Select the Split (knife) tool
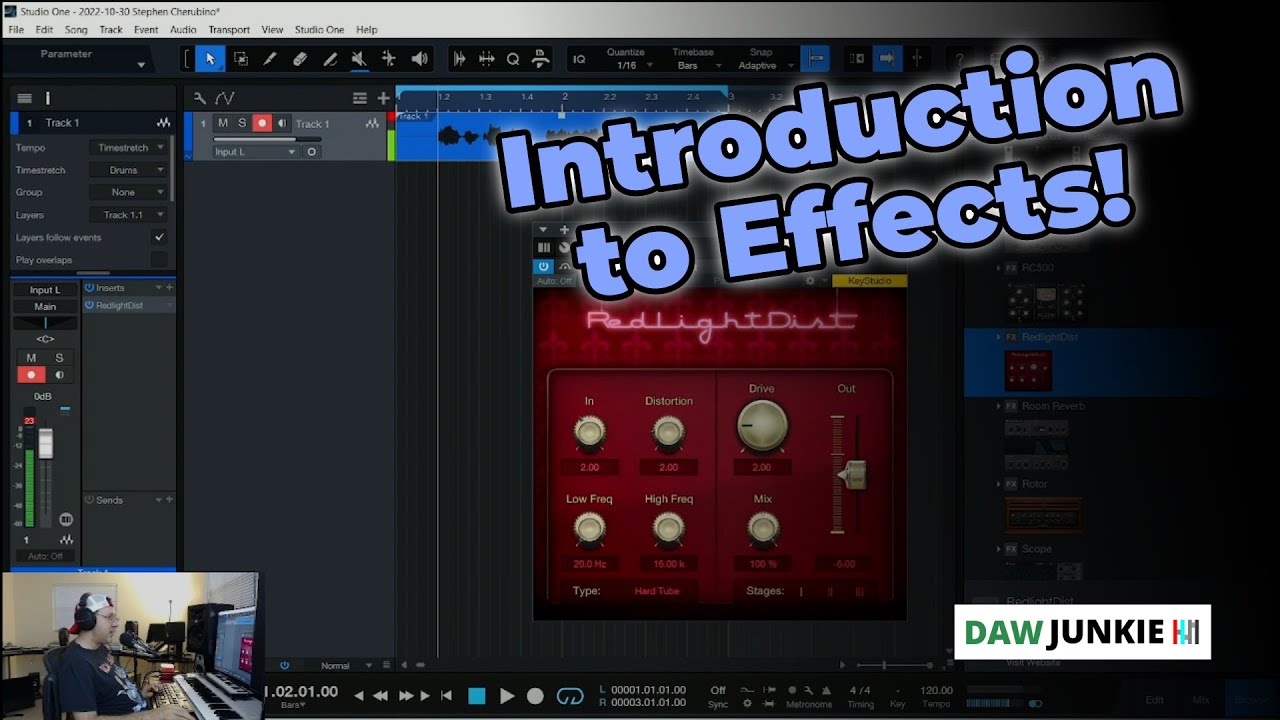The image size is (1280, 720). [x=270, y=59]
